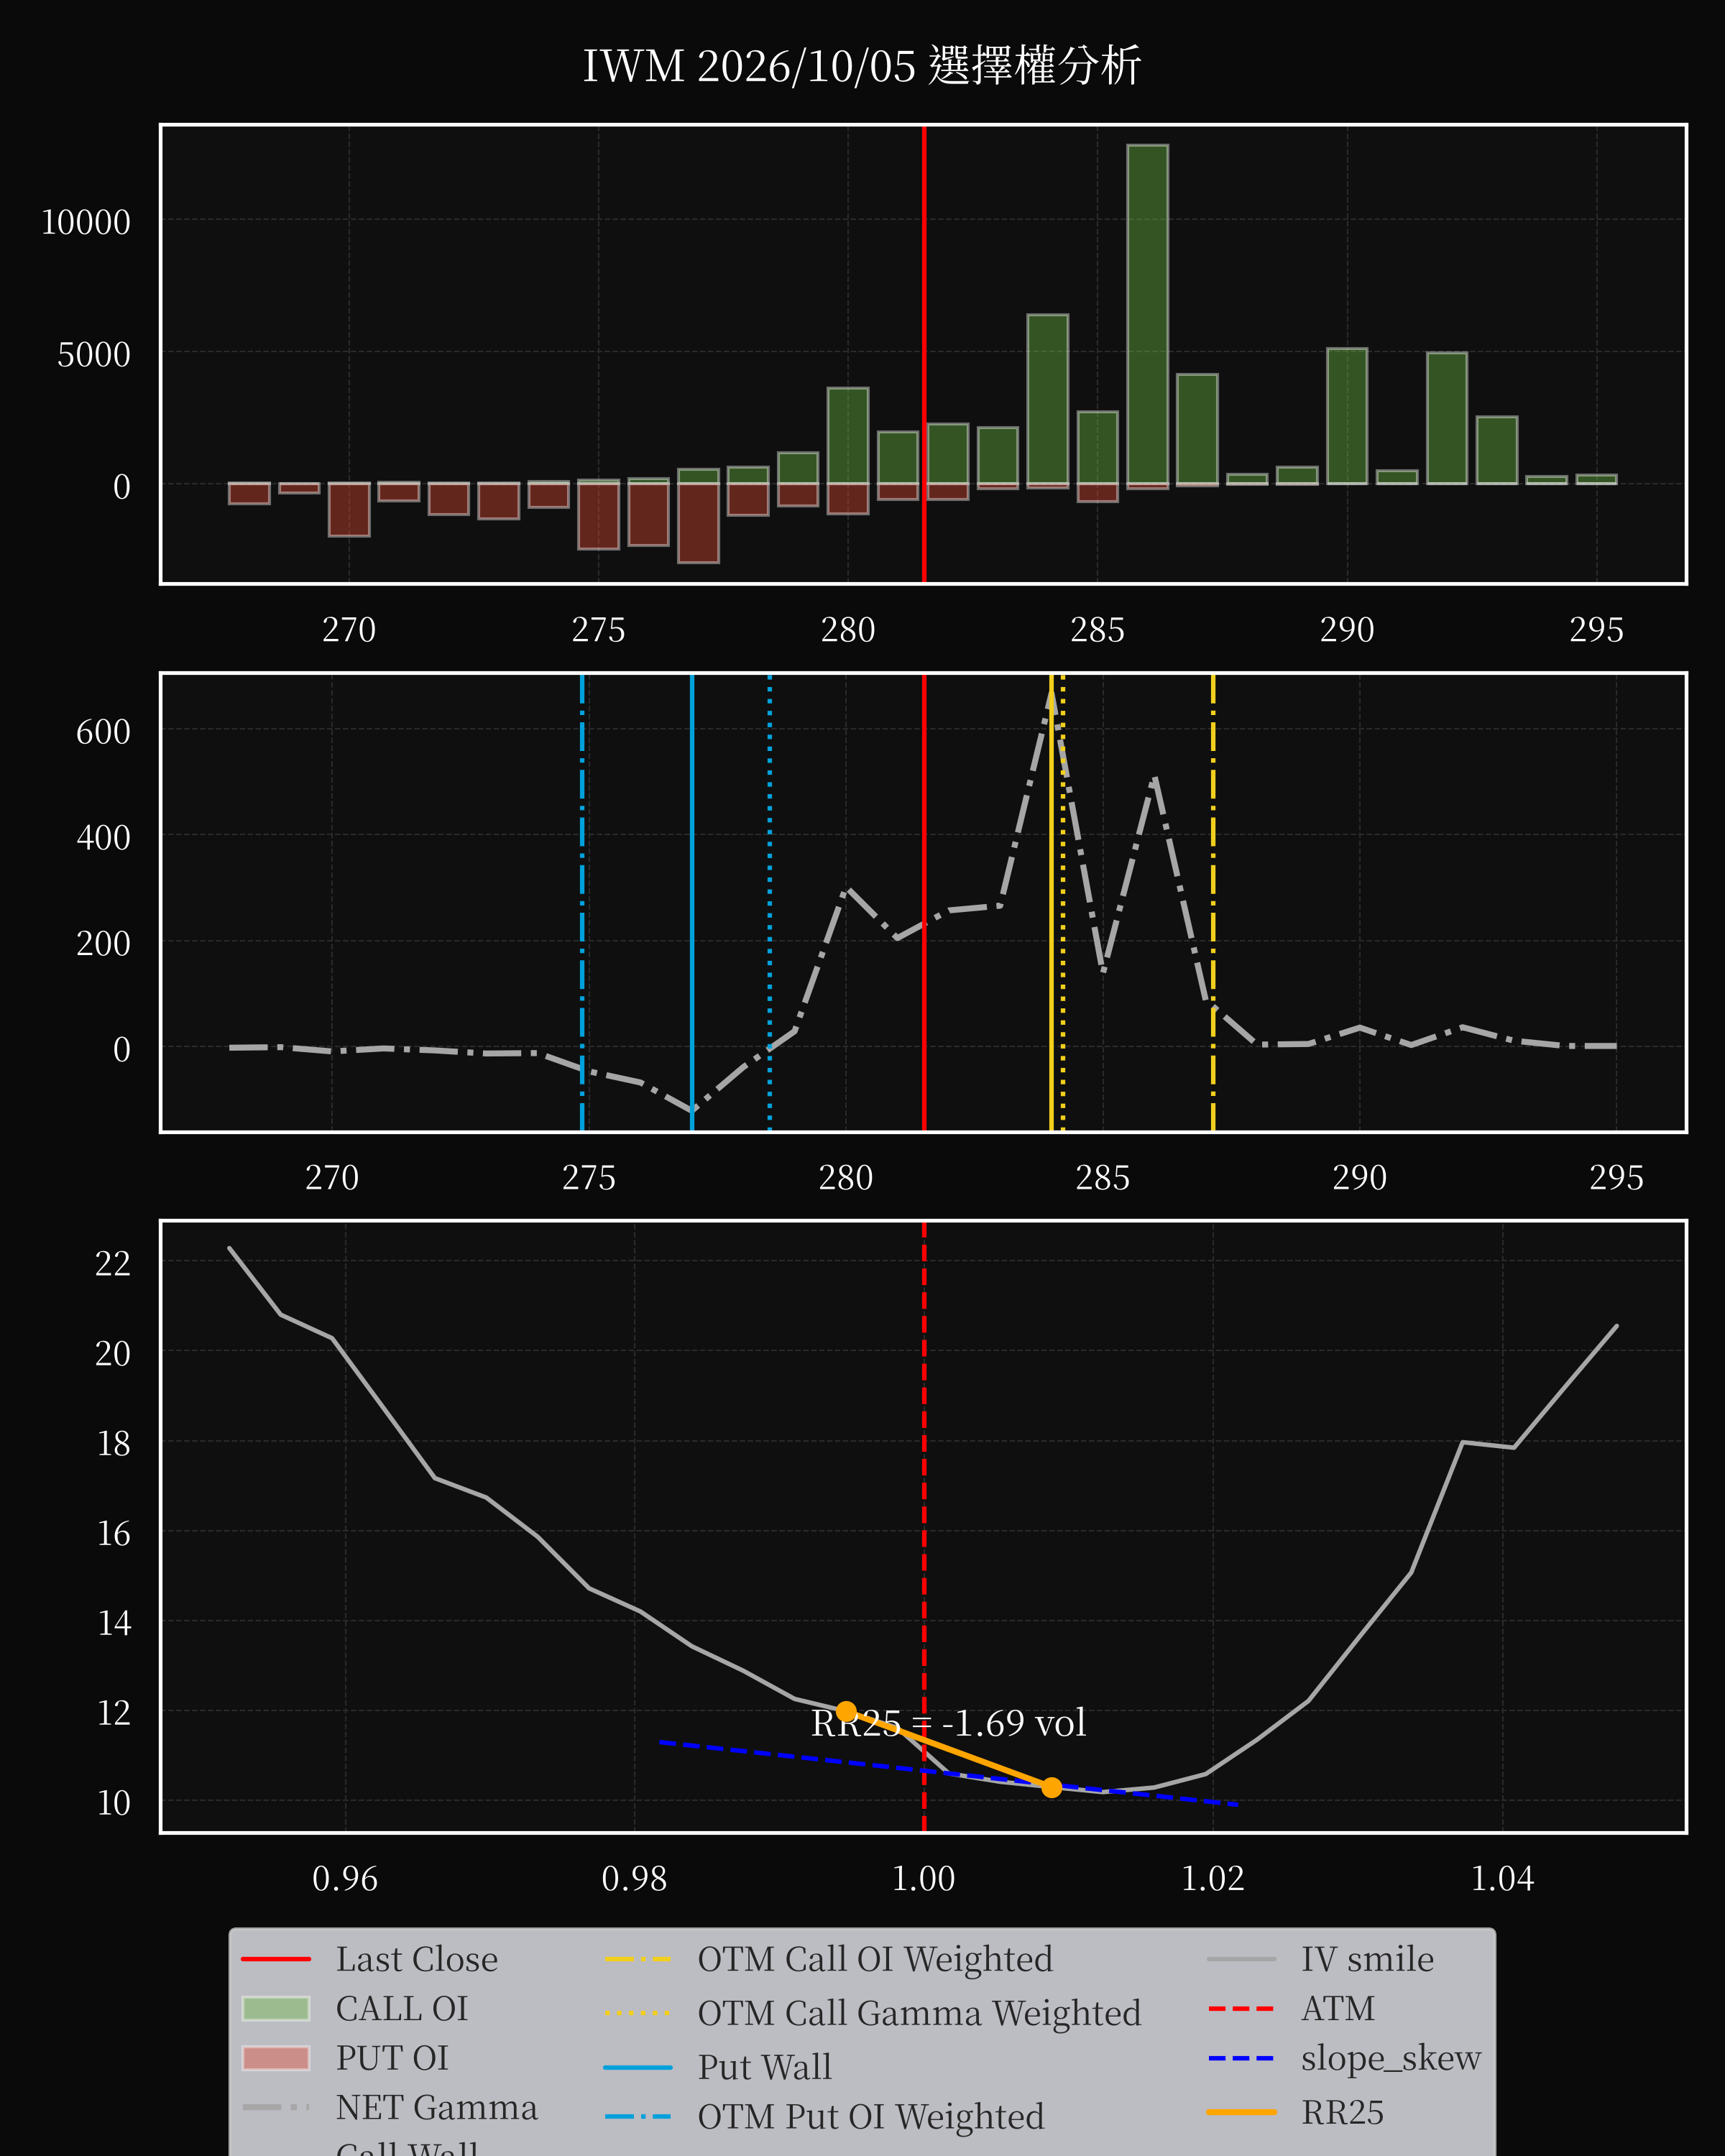This screenshot has height=2156, width=1725.
Task: Click the 400 tick on gamma chart
Action: pyautogui.click(x=103, y=838)
